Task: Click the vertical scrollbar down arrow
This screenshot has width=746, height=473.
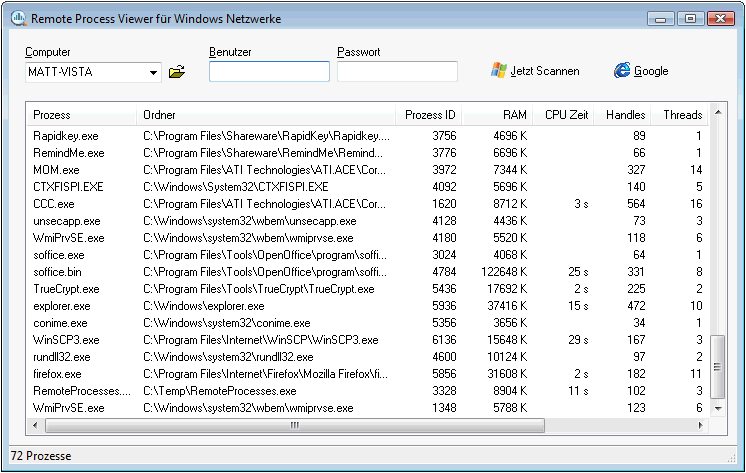Action: pos(718,408)
